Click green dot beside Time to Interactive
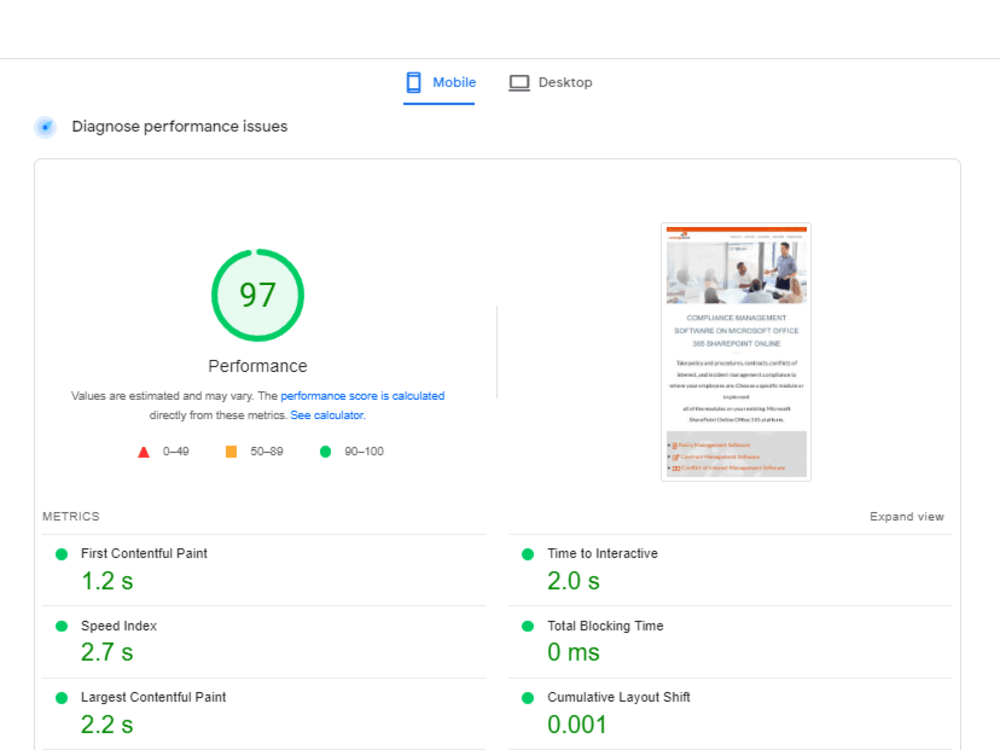1000x750 pixels. coord(527,554)
